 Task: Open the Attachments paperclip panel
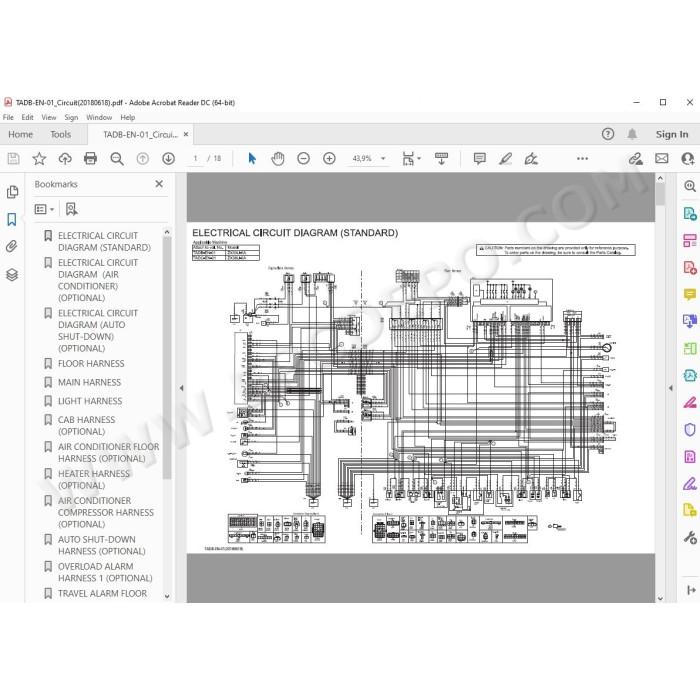(12, 246)
